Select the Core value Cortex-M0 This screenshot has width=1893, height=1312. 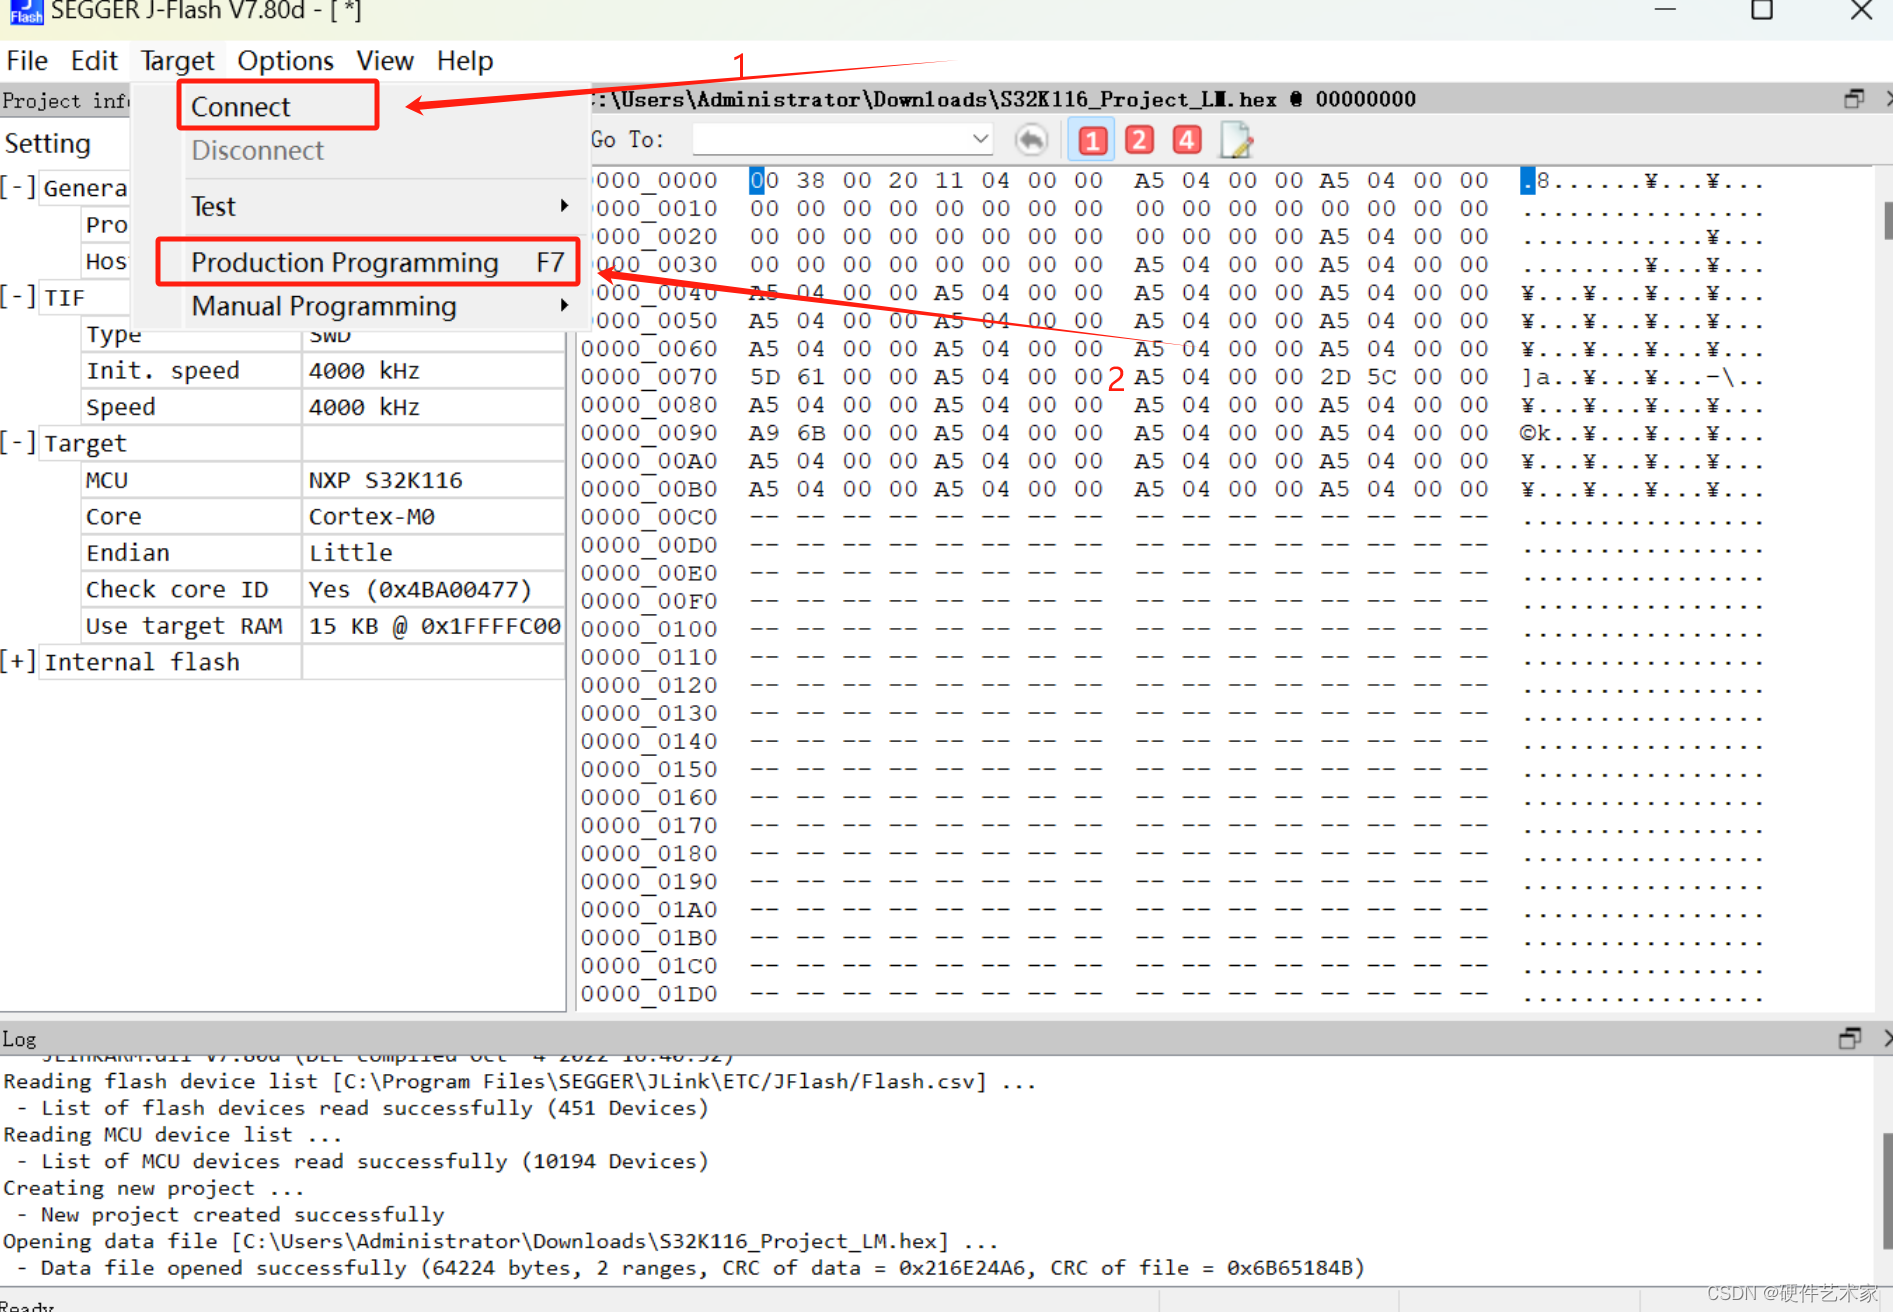coord(371,516)
